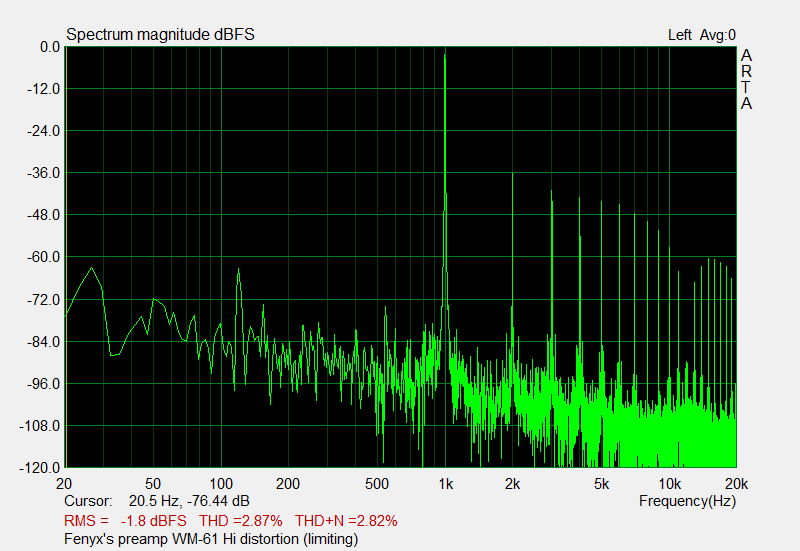
Task: Click the -48.0 dB axis label
Action: point(43,215)
